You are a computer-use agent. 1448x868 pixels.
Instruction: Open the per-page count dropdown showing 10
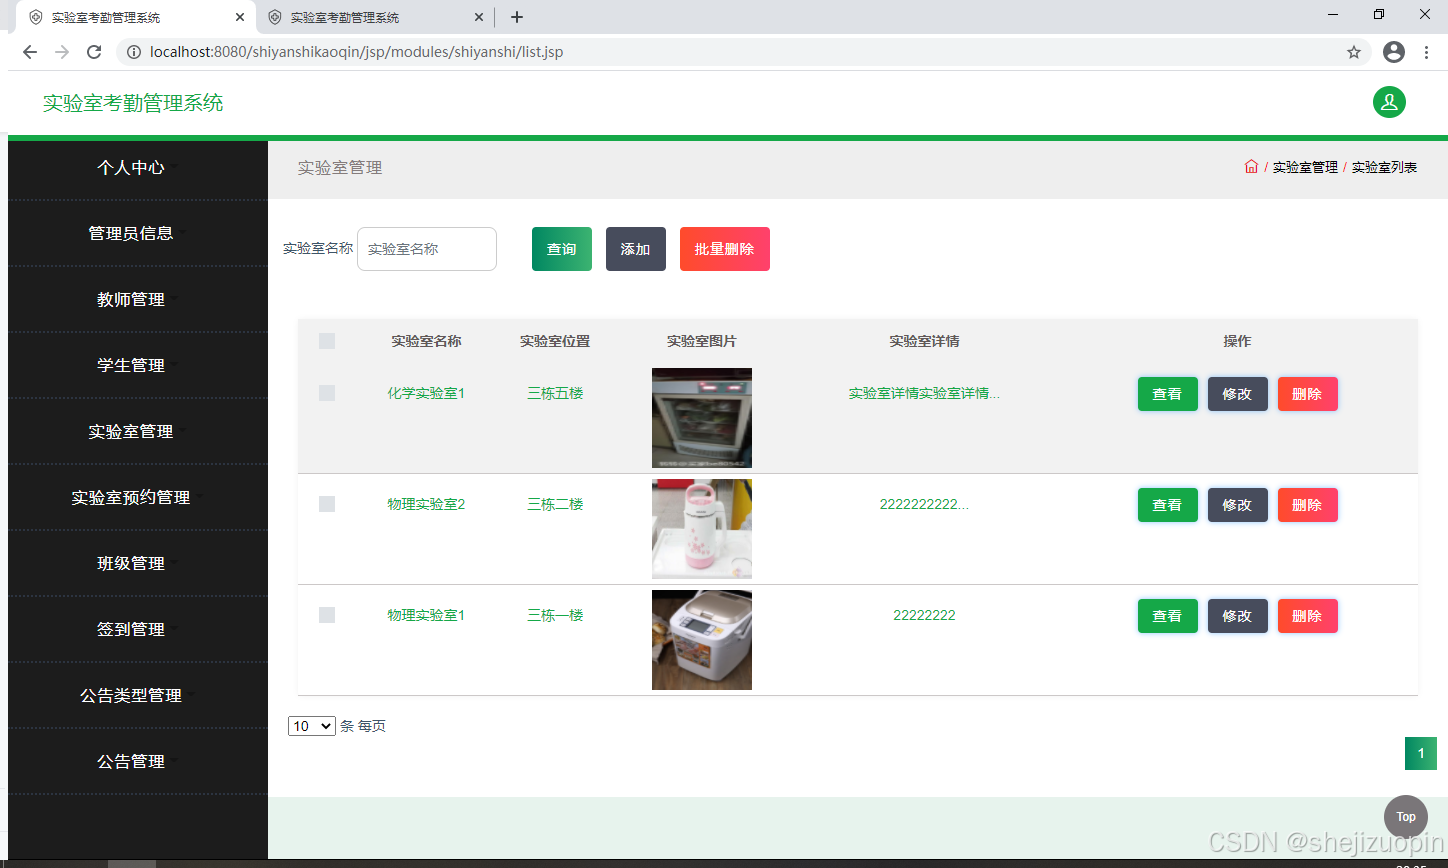click(311, 725)
